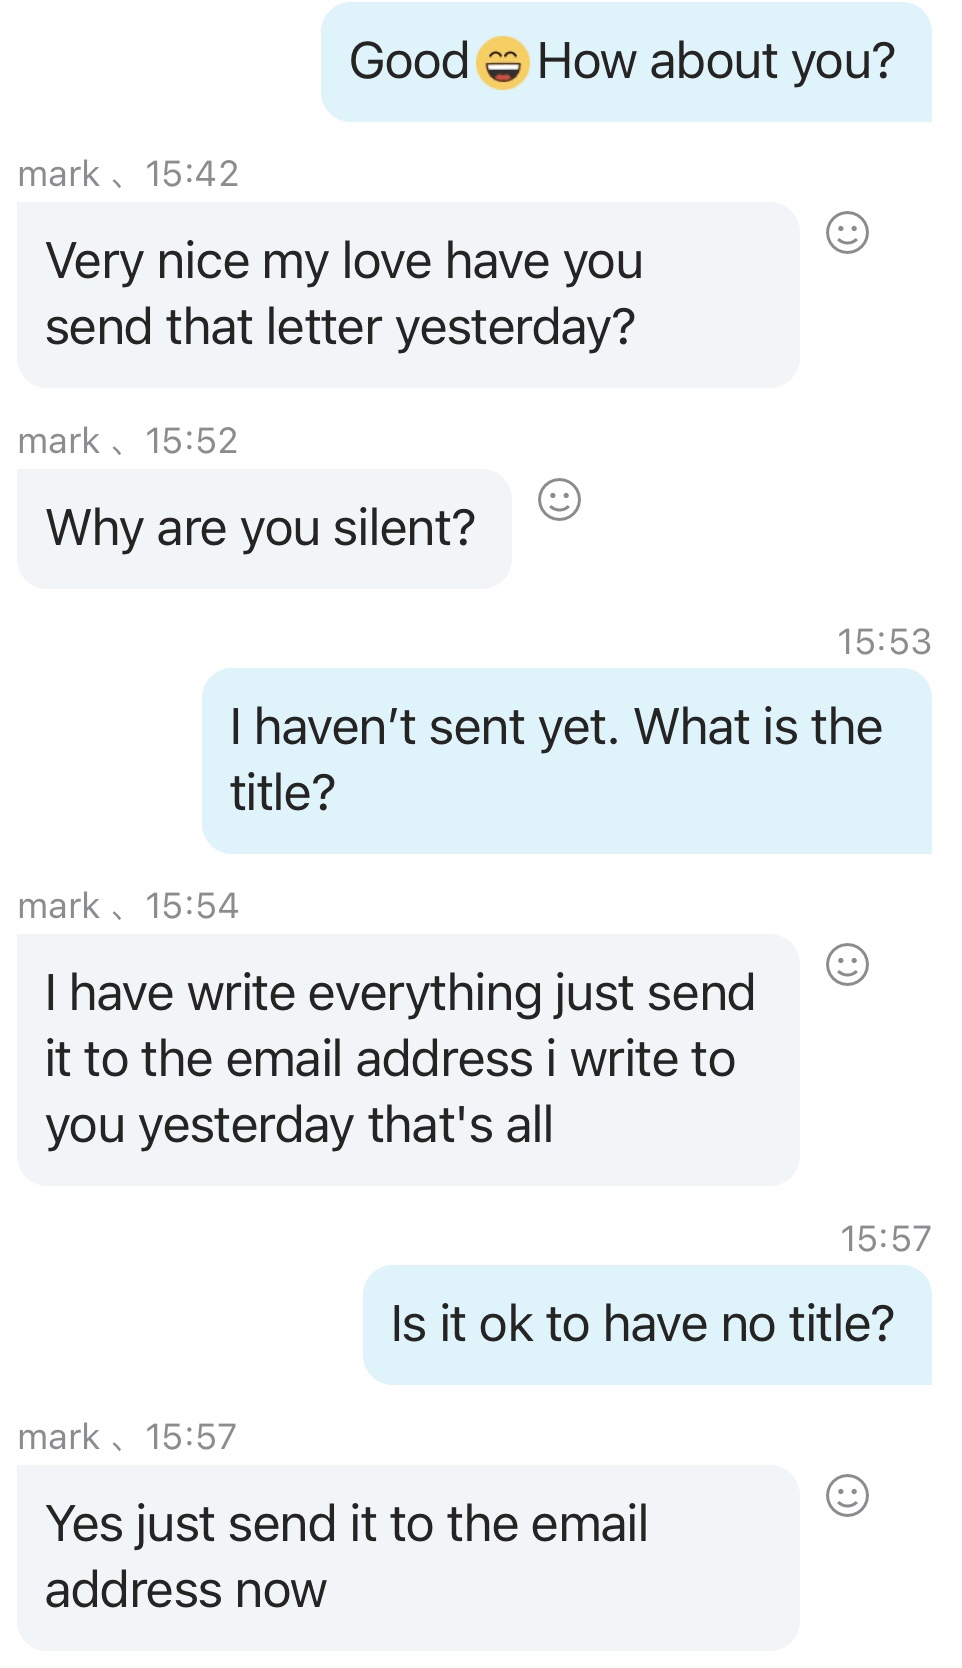This screenshot has width=962, height=1668.
Task: Click sender name "mark" above "Very nice my love"
Action: click(58, 174)
